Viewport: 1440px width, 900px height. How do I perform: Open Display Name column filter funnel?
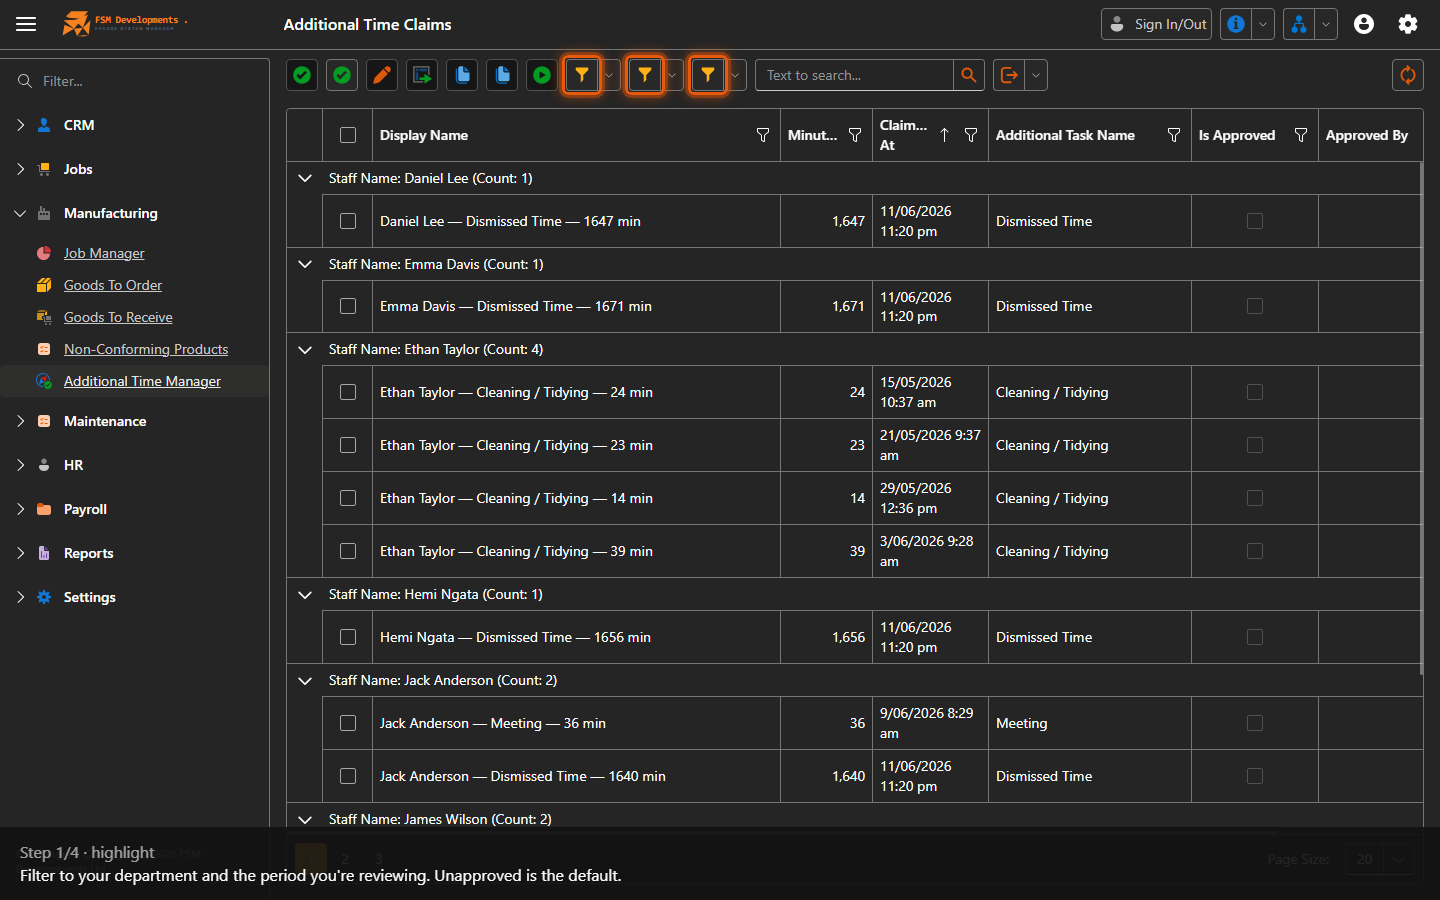pos(763,135)
